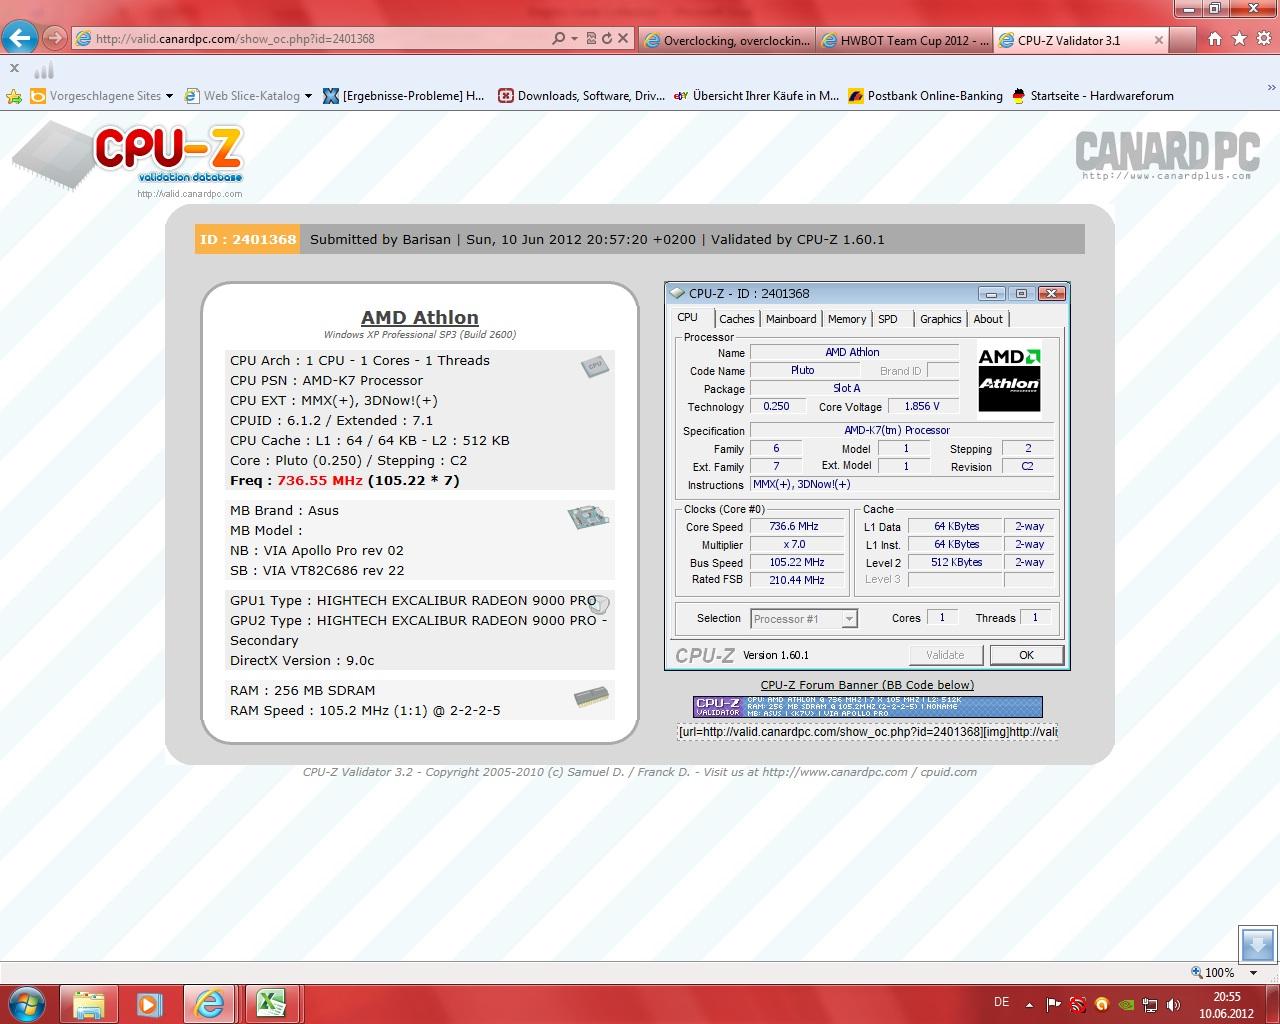Switch to Internet Explorer taskbar icon

[210, 1003]
